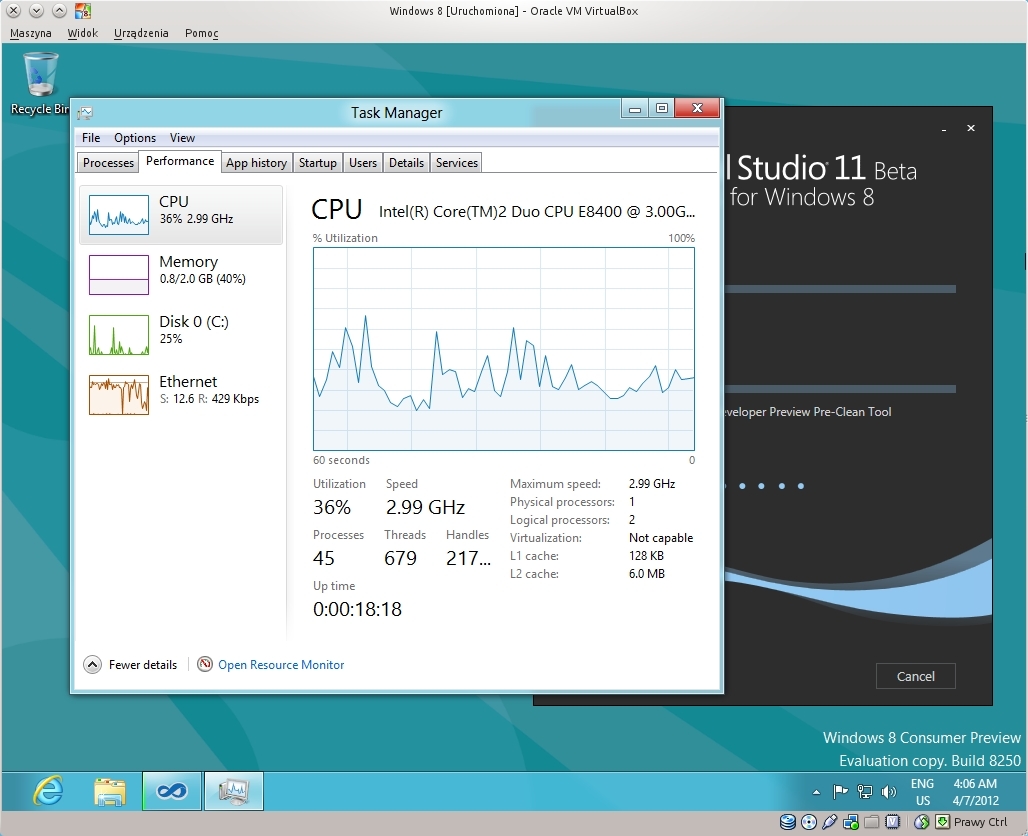Image resolution: width=1028 pixels, height=836 pixels.
Task: Click VirtualBox mouse integration status icon
Action: [922, 822]
